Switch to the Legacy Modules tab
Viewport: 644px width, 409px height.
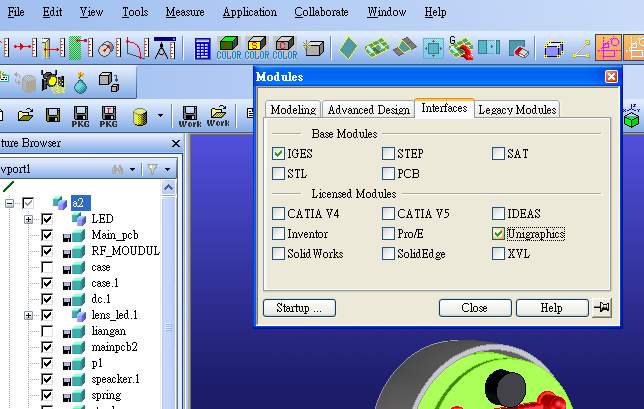[517, 110]
